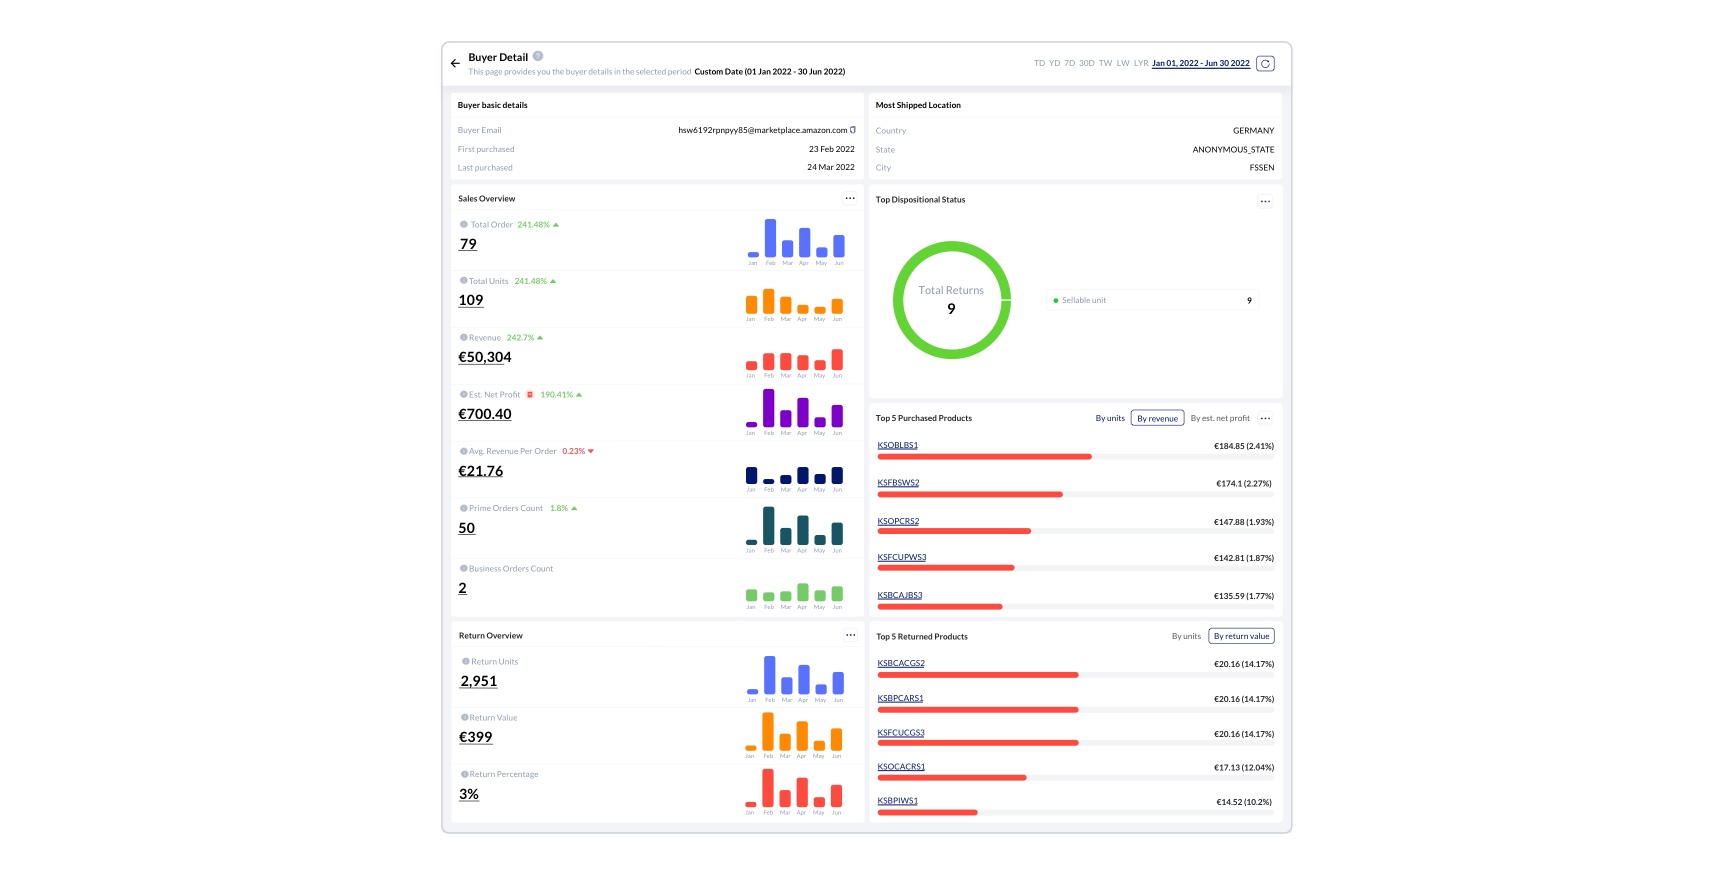1734x876 pixels.
Task: Open the info icon for Business Orders Count
Action: 463,568
